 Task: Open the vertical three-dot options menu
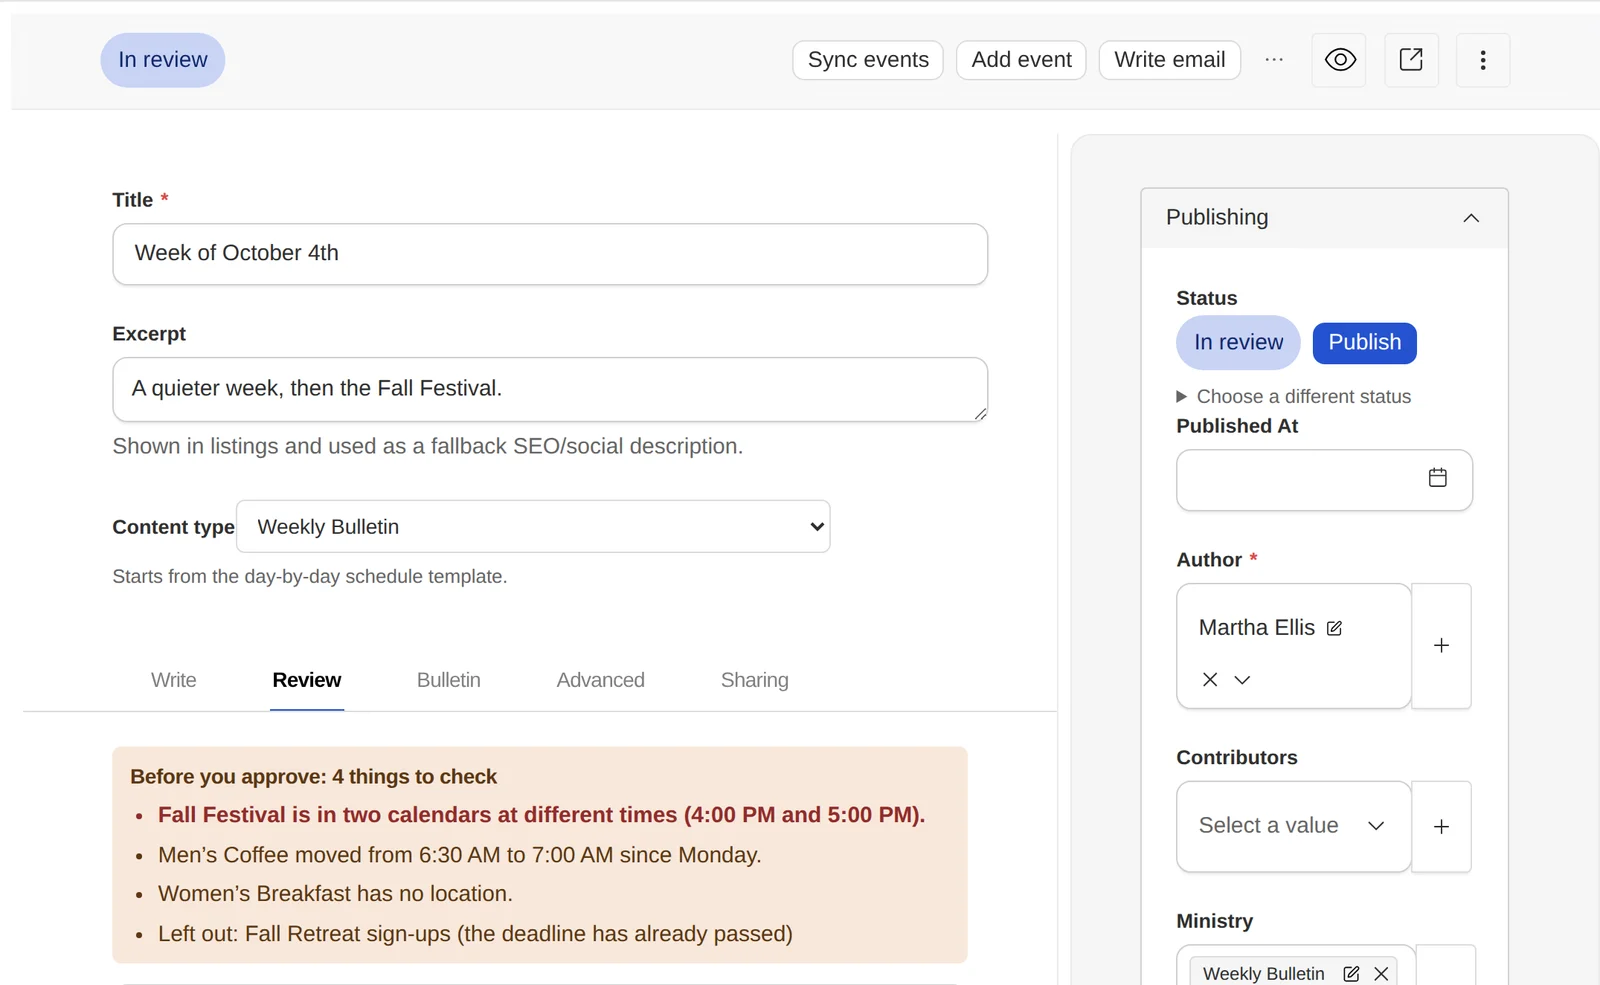point(1483,60)
